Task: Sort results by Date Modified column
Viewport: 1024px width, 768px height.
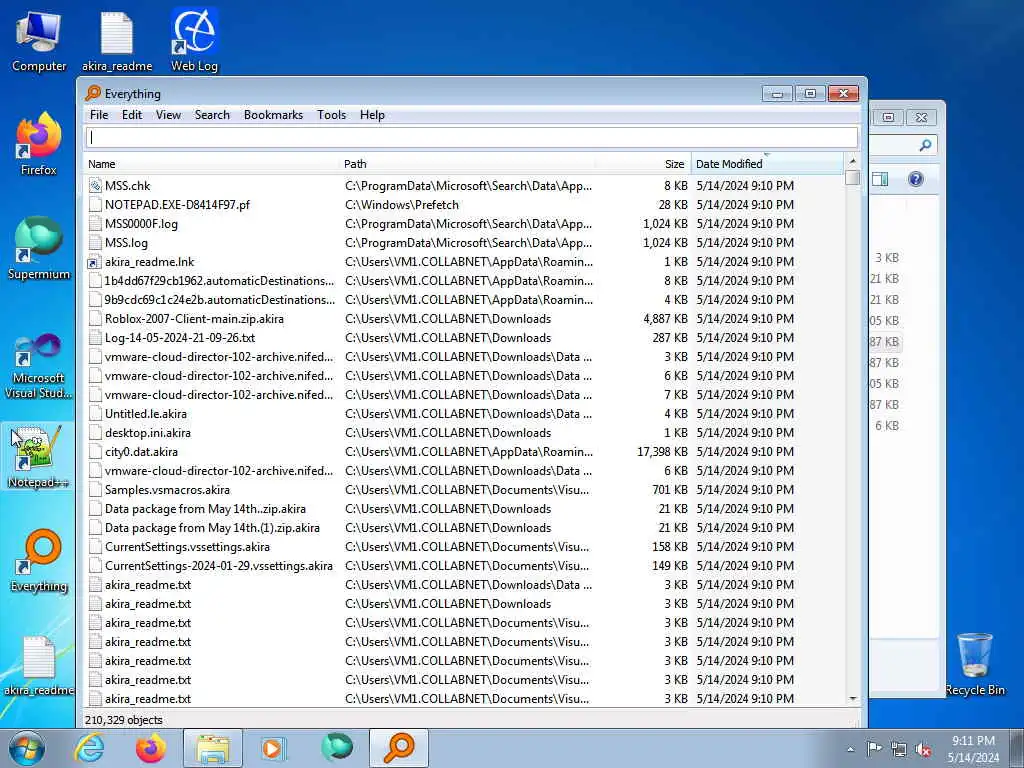Action: [767, 164]
